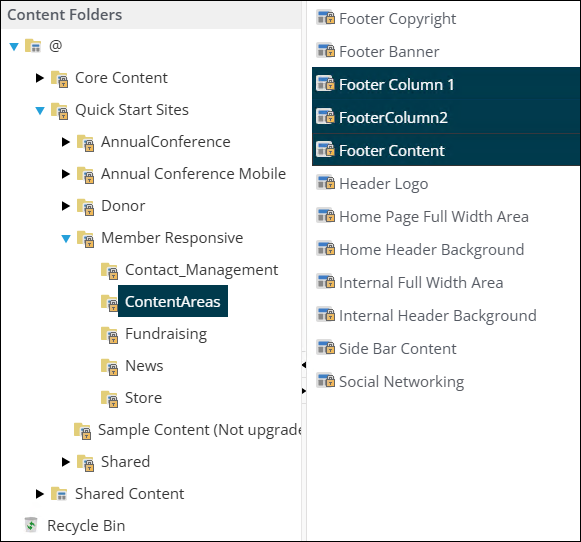Click the content icon beside Header Logo
Viewport: 581px width, 542px height.
tap(326, 183)
